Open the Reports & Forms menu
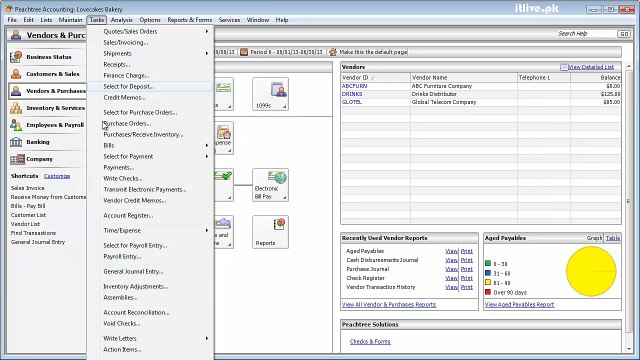640x360 pixels. (x=189, y=20)
